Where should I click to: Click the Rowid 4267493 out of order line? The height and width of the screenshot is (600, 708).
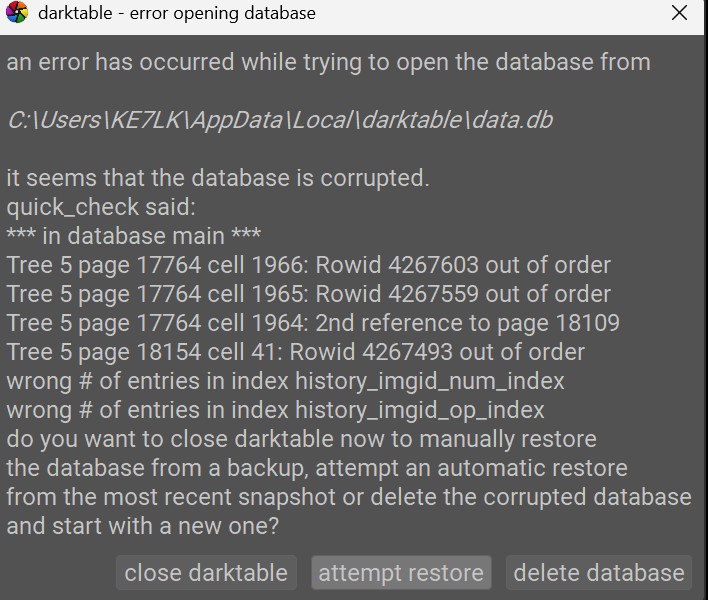295,352
